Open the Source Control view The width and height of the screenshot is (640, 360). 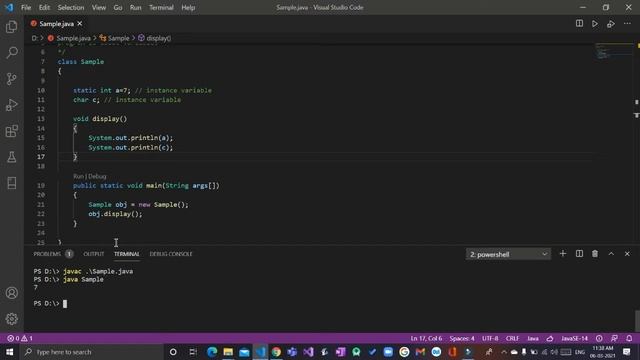(x=12, y=79)
